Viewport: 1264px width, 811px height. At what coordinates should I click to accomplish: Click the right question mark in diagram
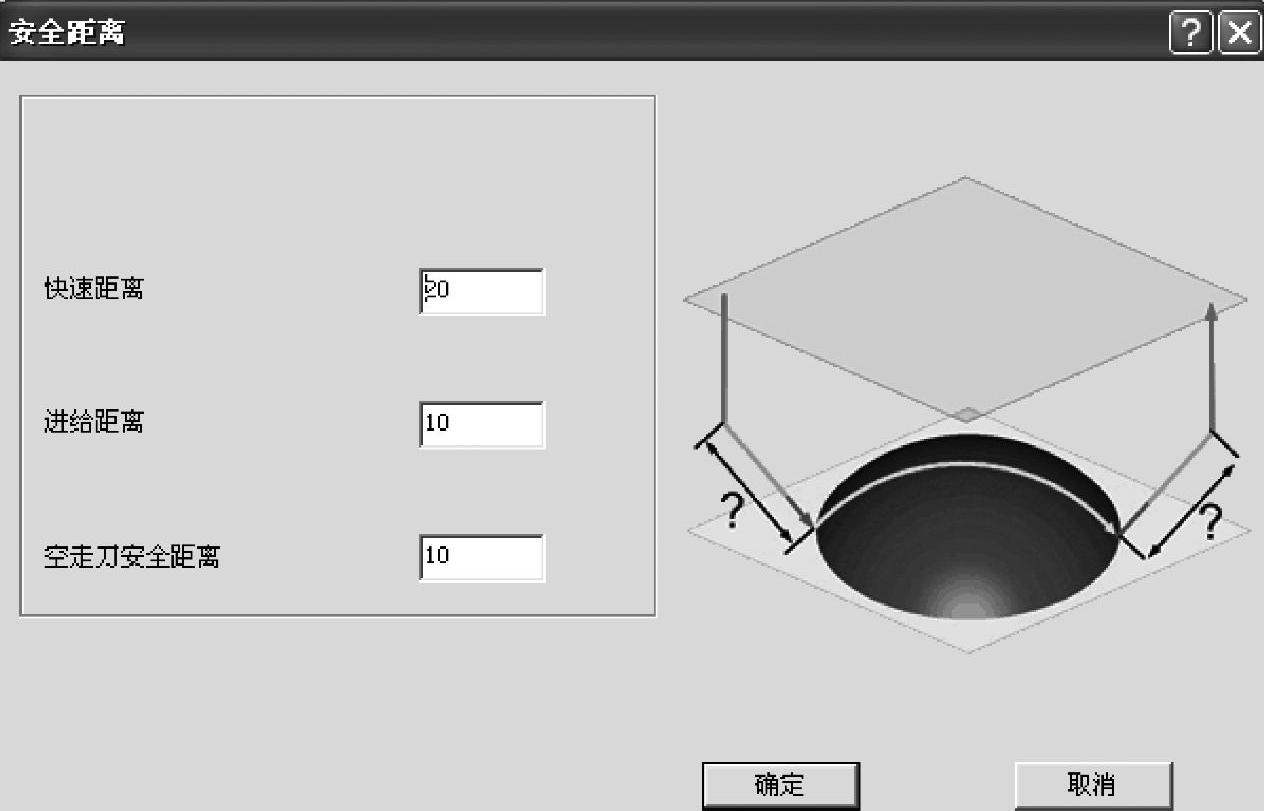point(1210,522)
